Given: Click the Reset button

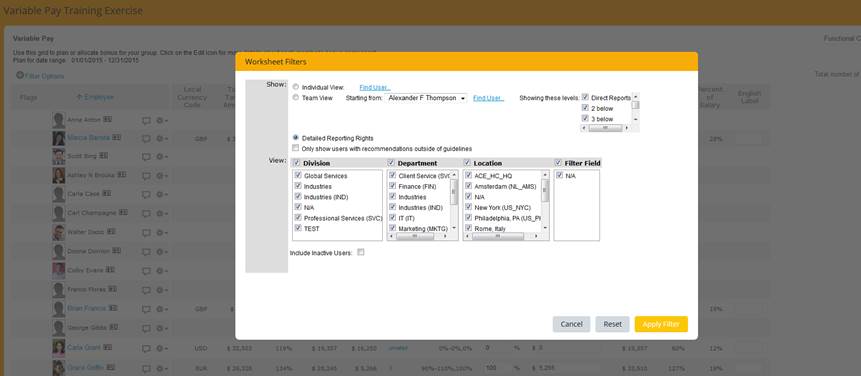Looking at the screenshot, I should click(612, 324).
